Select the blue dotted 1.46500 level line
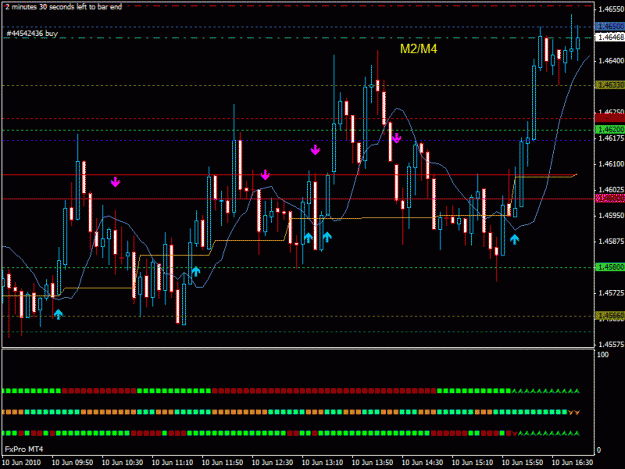The height and width of the screenshot is (469, 625). pos(298,27)
